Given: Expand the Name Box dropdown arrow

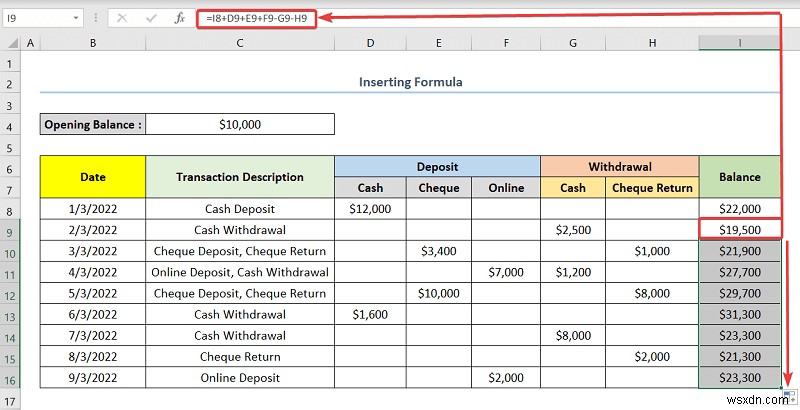Looking at the screenshot, I should tap(76, 18).
